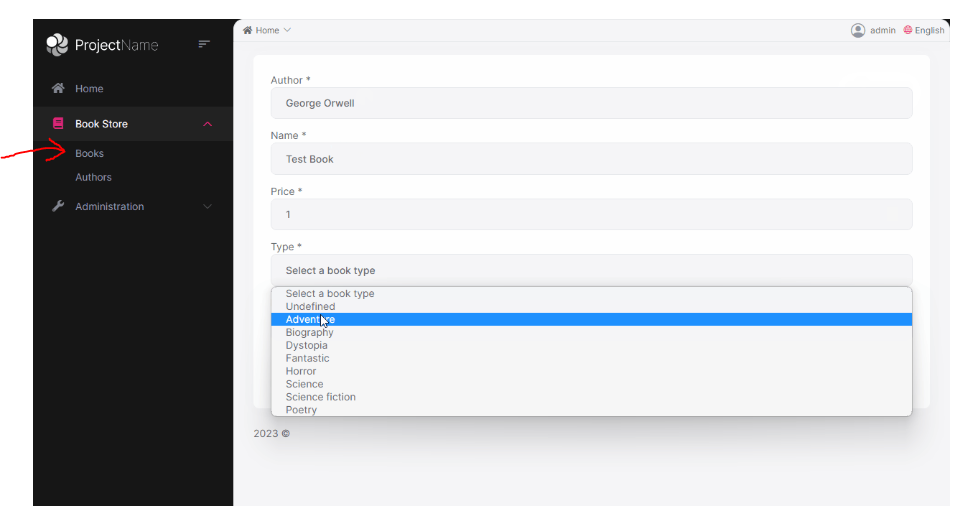Click the home icon in the breadcrumb
This screenshot has width=965, height=522.
(247, 30)
